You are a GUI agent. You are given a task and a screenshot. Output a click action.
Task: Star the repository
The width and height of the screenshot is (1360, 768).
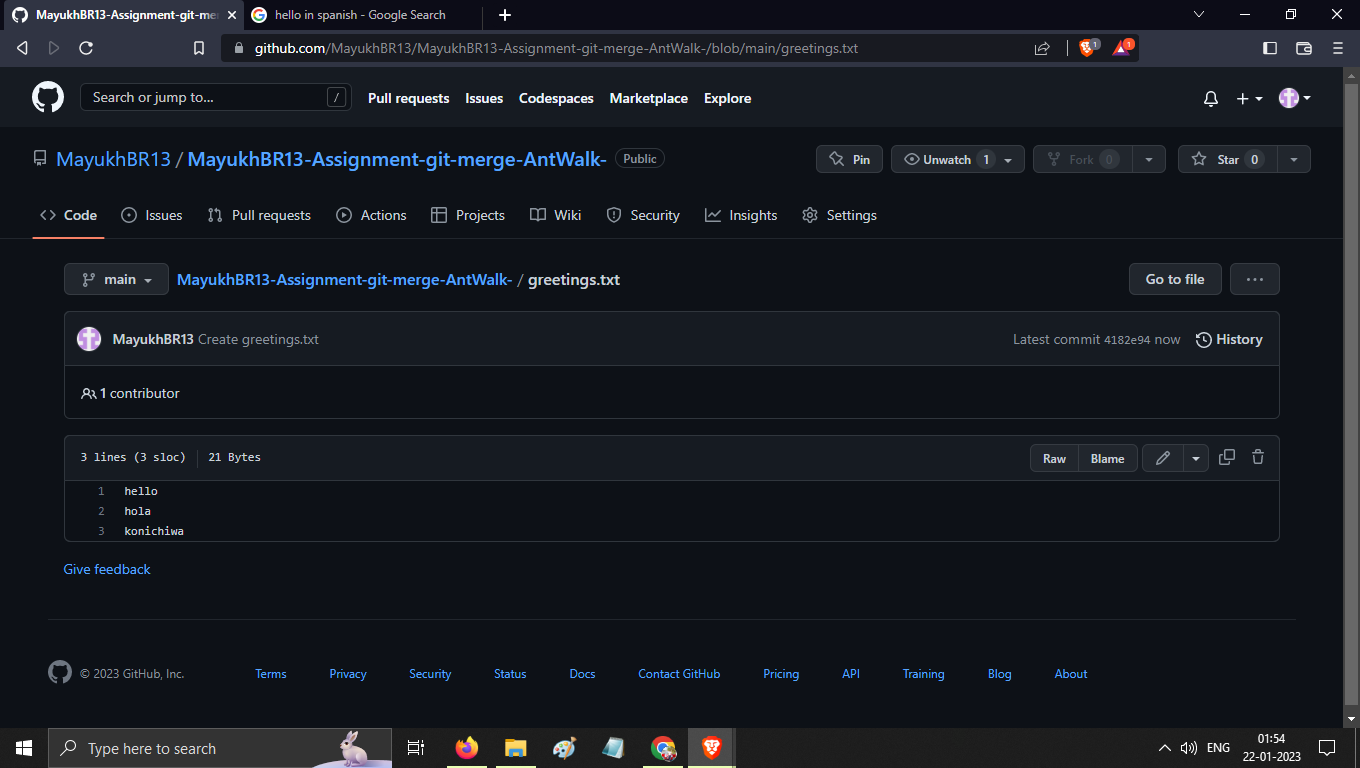click(x=1227, y=158)
